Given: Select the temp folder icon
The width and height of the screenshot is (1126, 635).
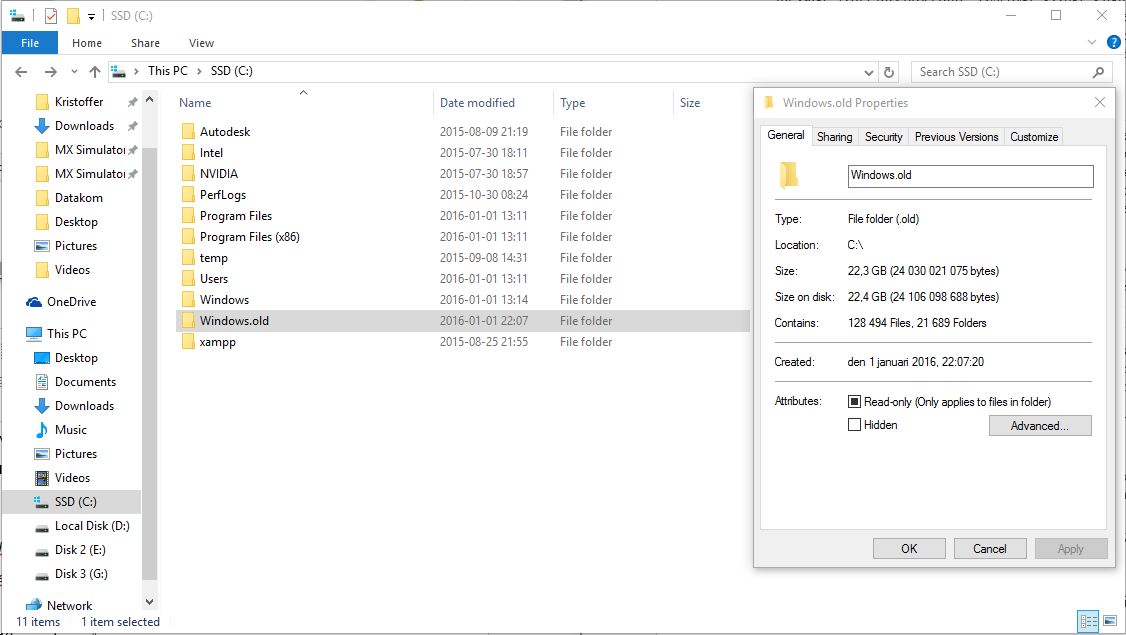Looking at the screenshot, I should [x=188, y=257].
